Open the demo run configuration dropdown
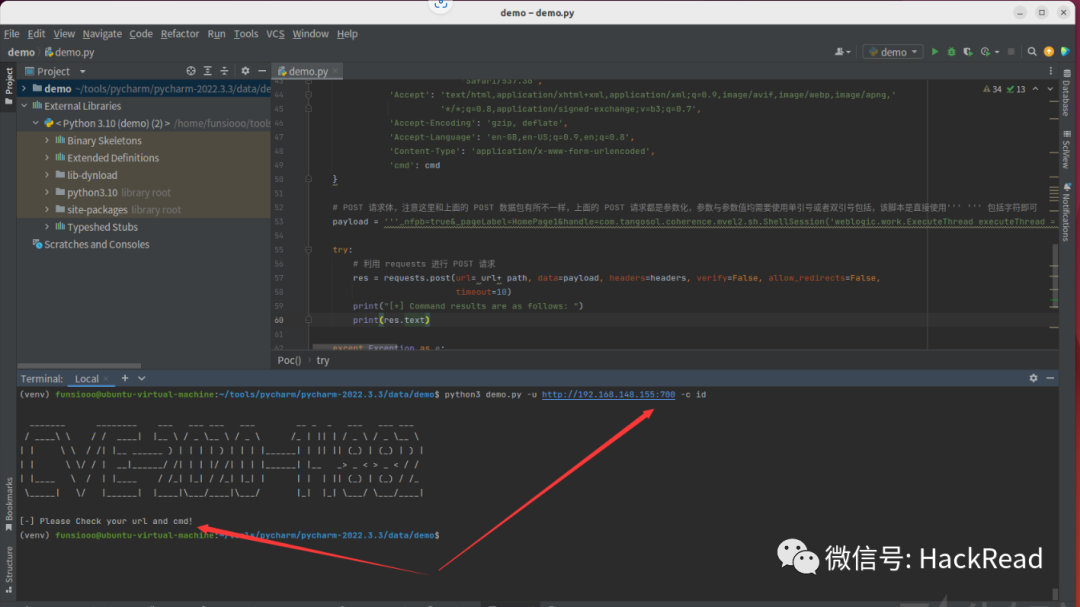Image resolution: width=1080 pixels, height=607 pixels. pyautogui.click(x=893, y=52)
